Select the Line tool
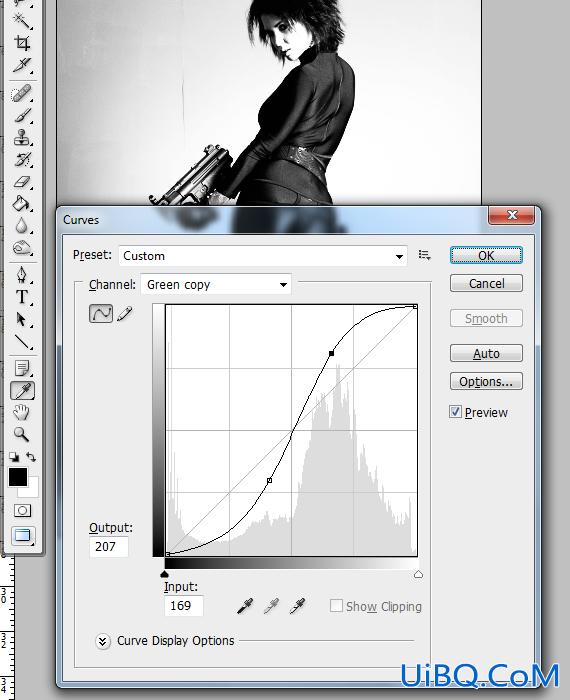Screen dimensions: 570x700 (x=21, y=342)
